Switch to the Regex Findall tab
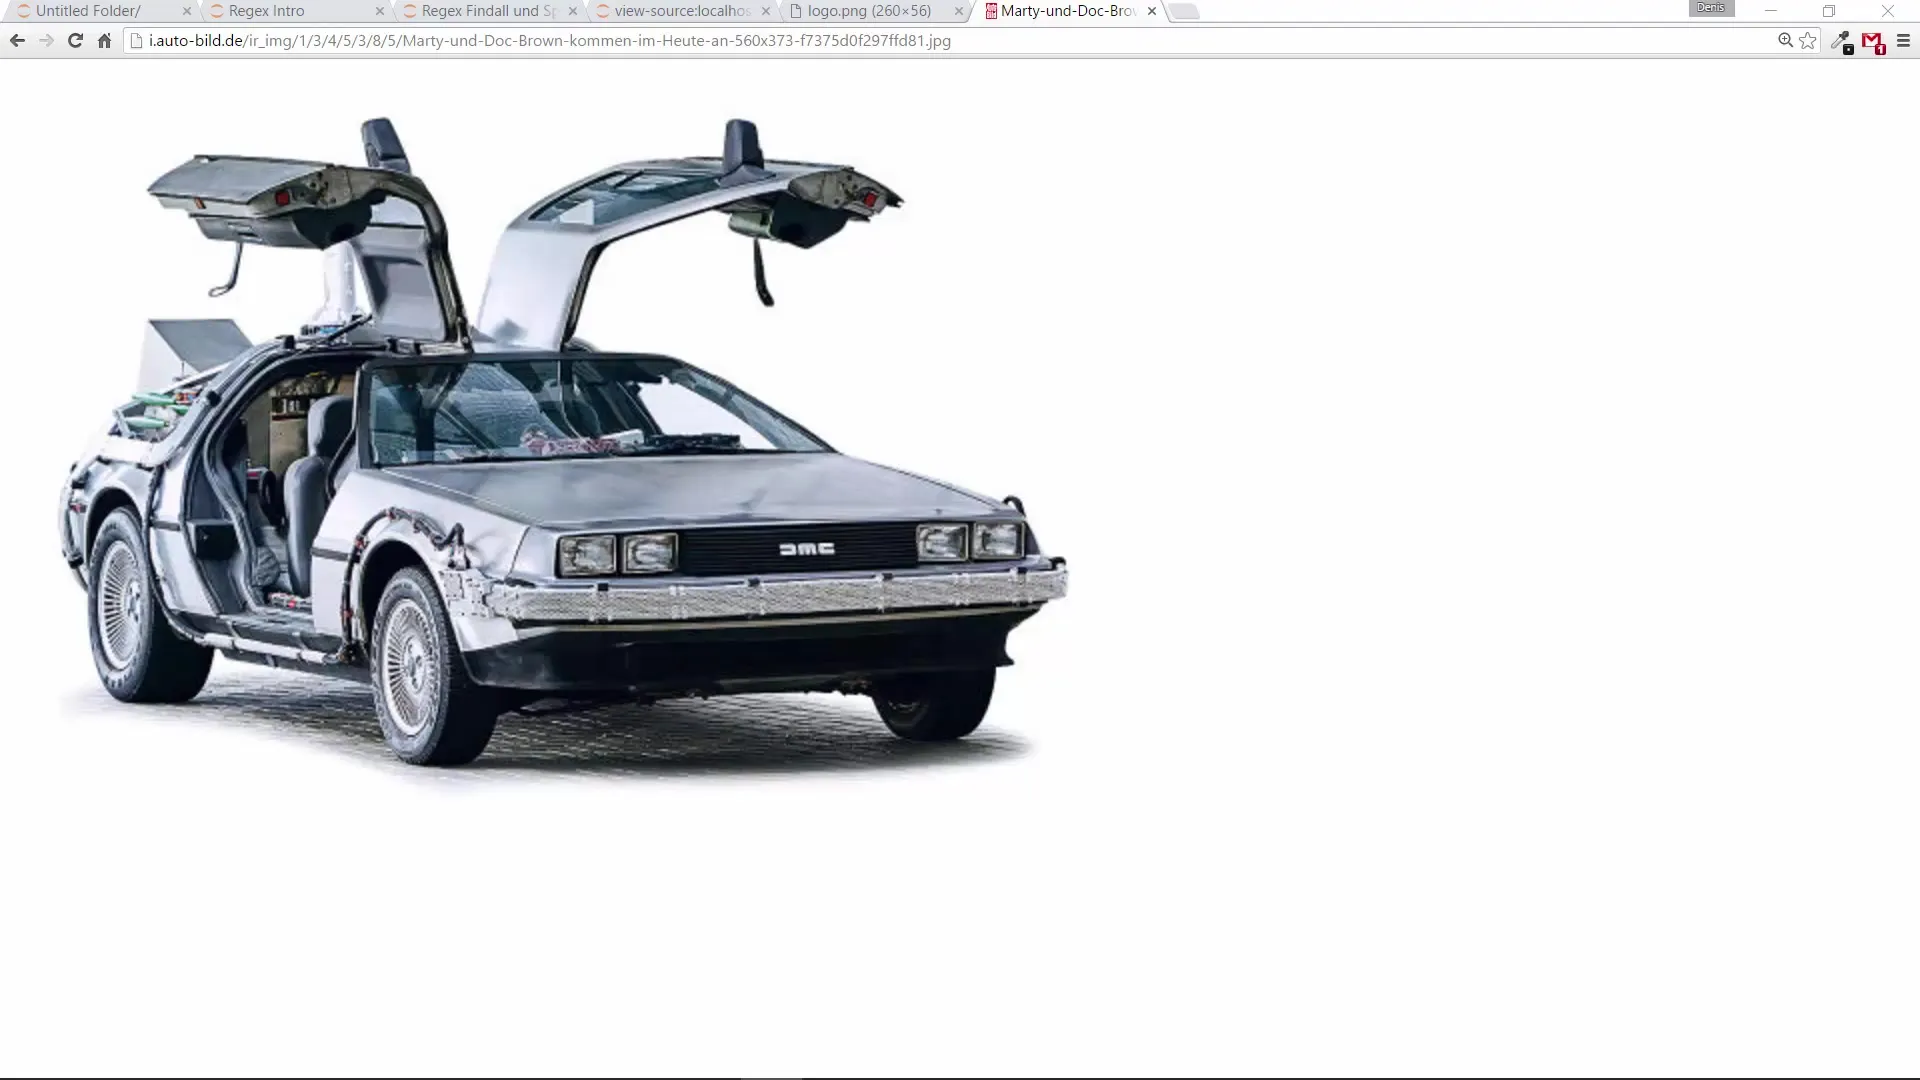This screenshot has width=1920, height=1080. coord(489,11)
